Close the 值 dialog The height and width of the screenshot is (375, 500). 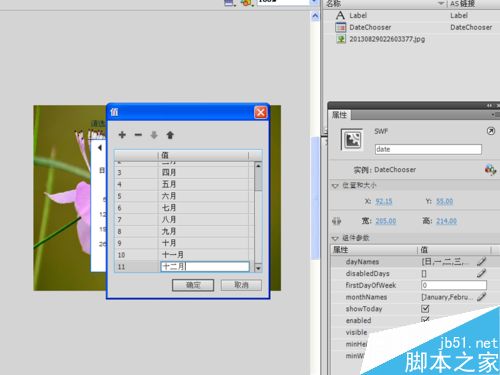260,112
